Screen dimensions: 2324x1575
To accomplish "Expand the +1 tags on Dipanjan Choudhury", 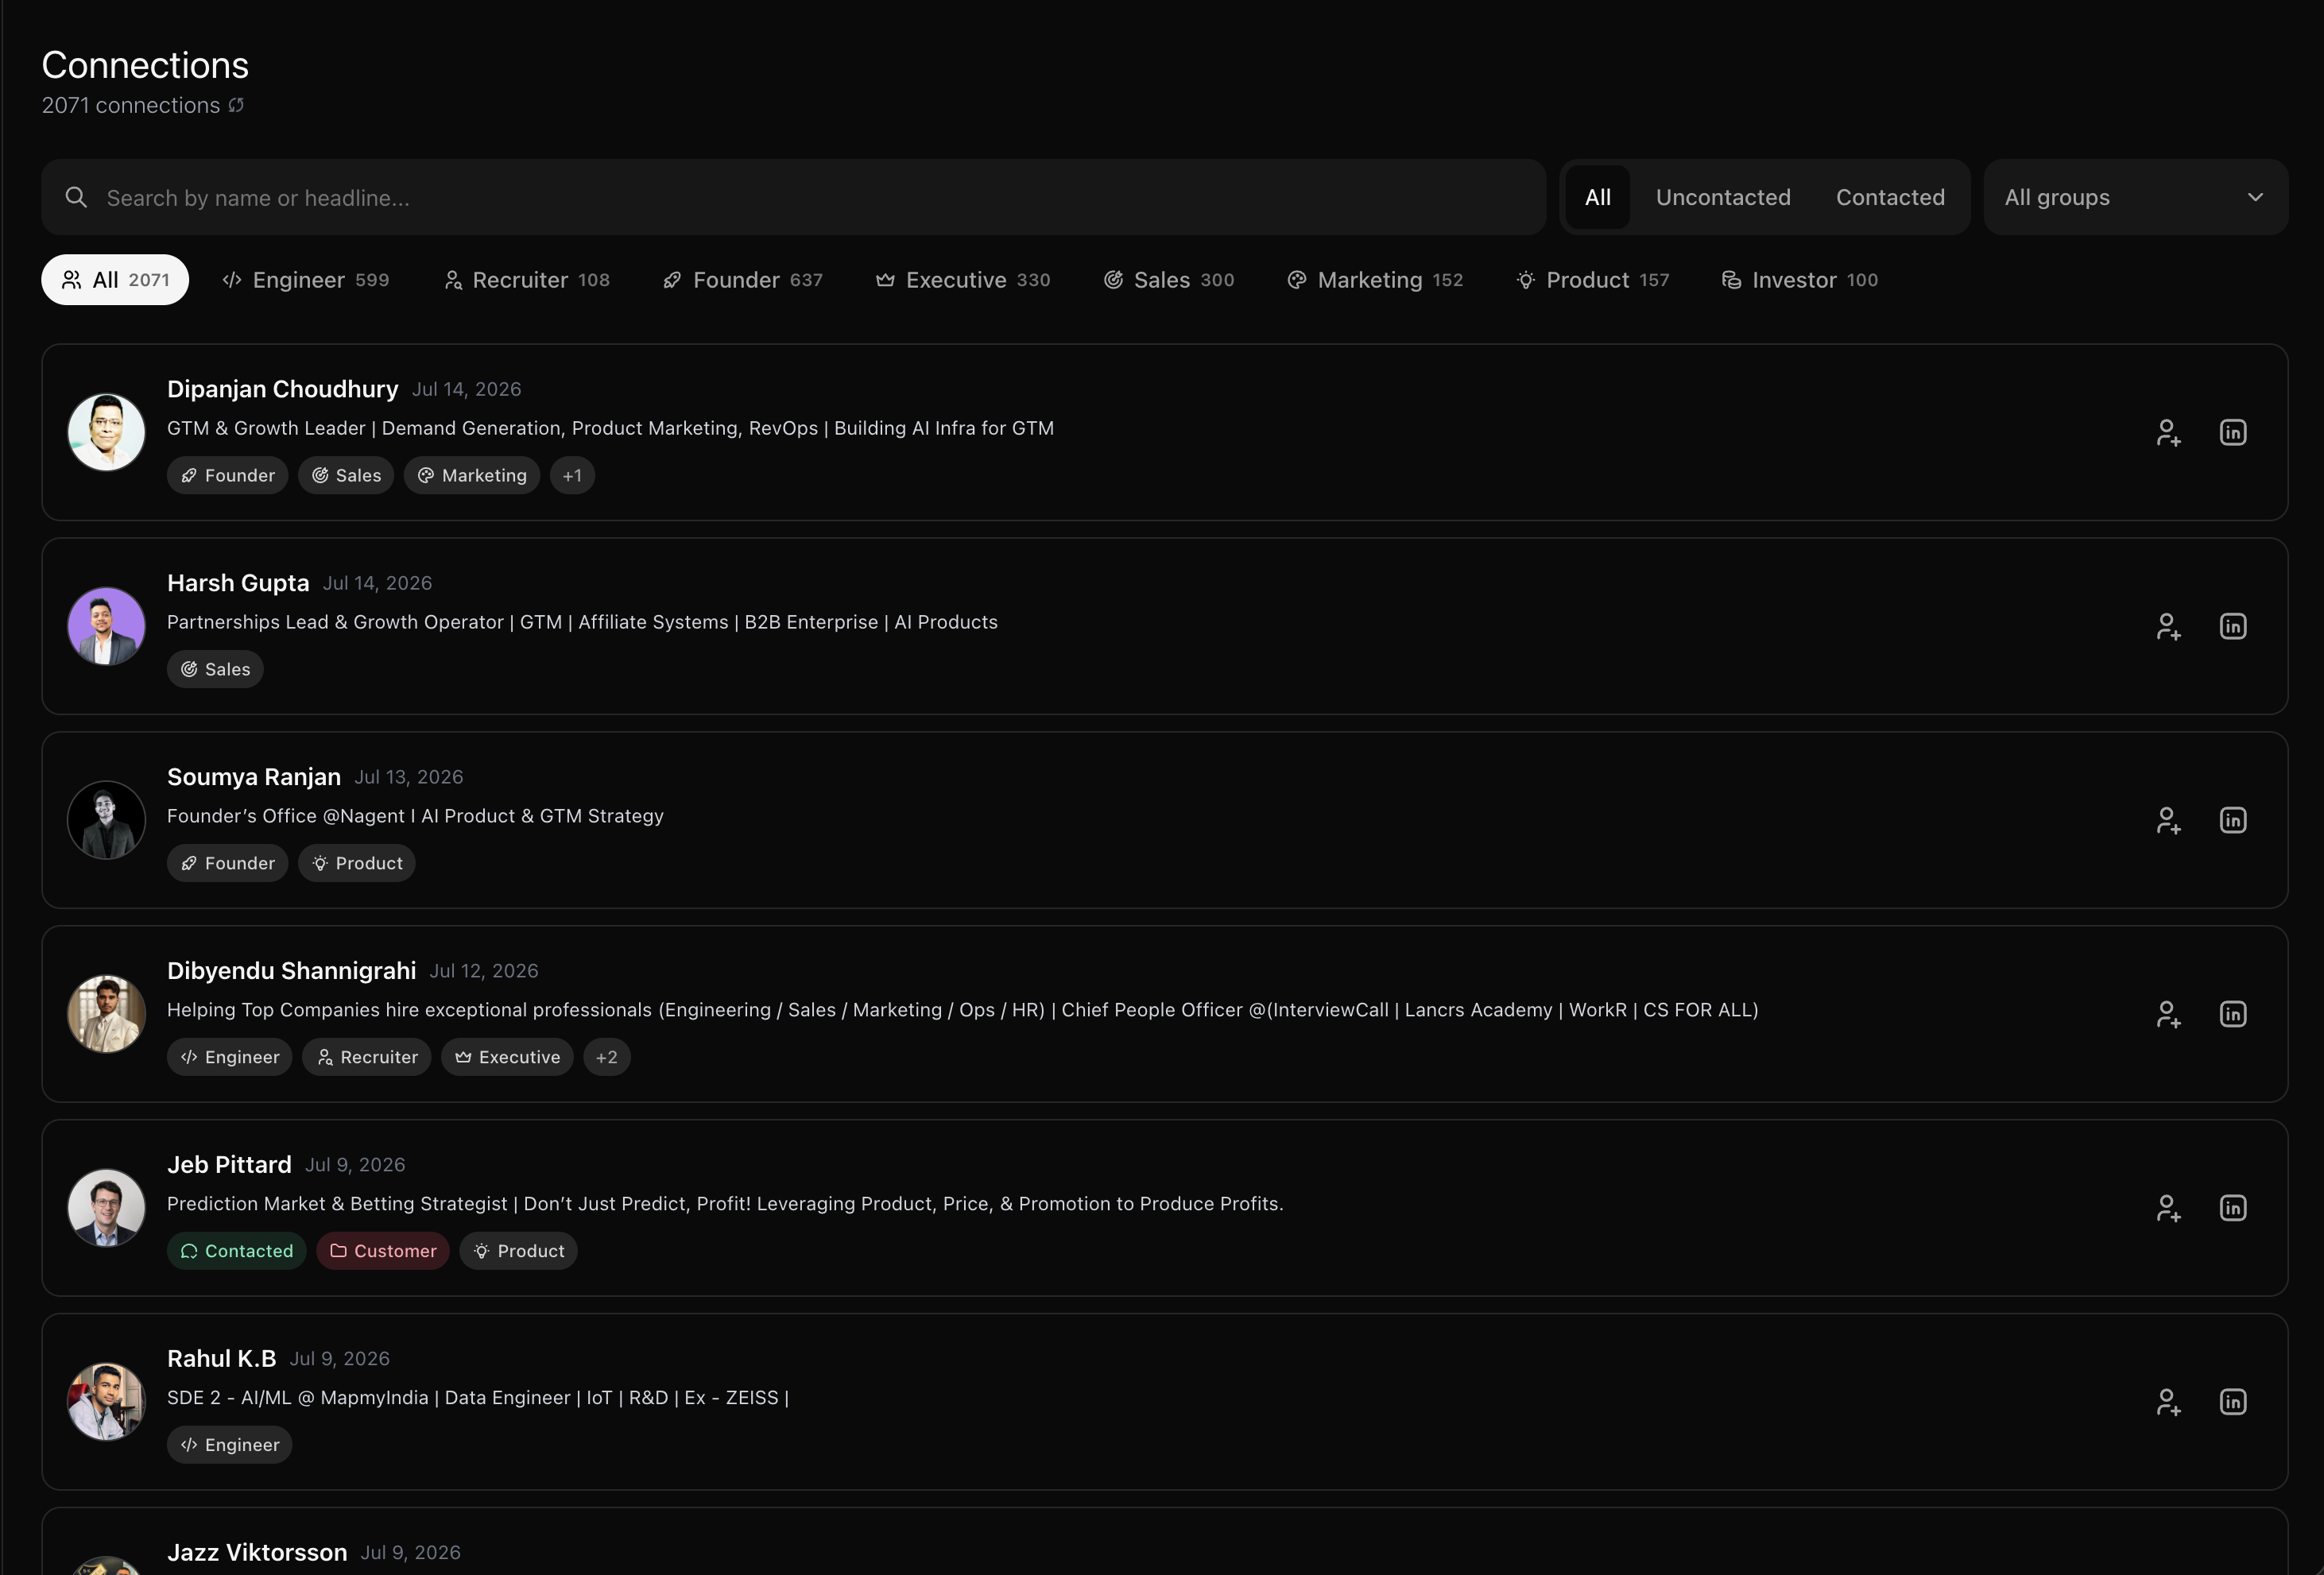I will (x=572, y=475).
